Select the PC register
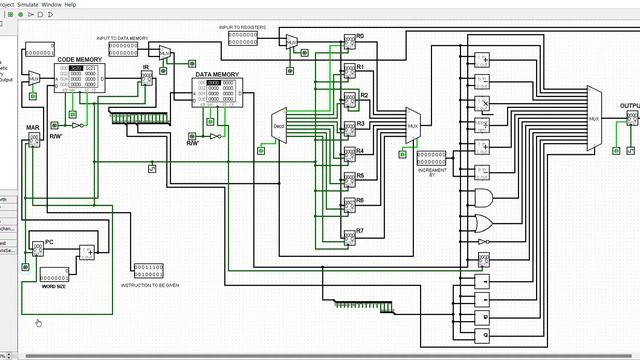The width and height of the screenshot is (640, 360). 38,249
